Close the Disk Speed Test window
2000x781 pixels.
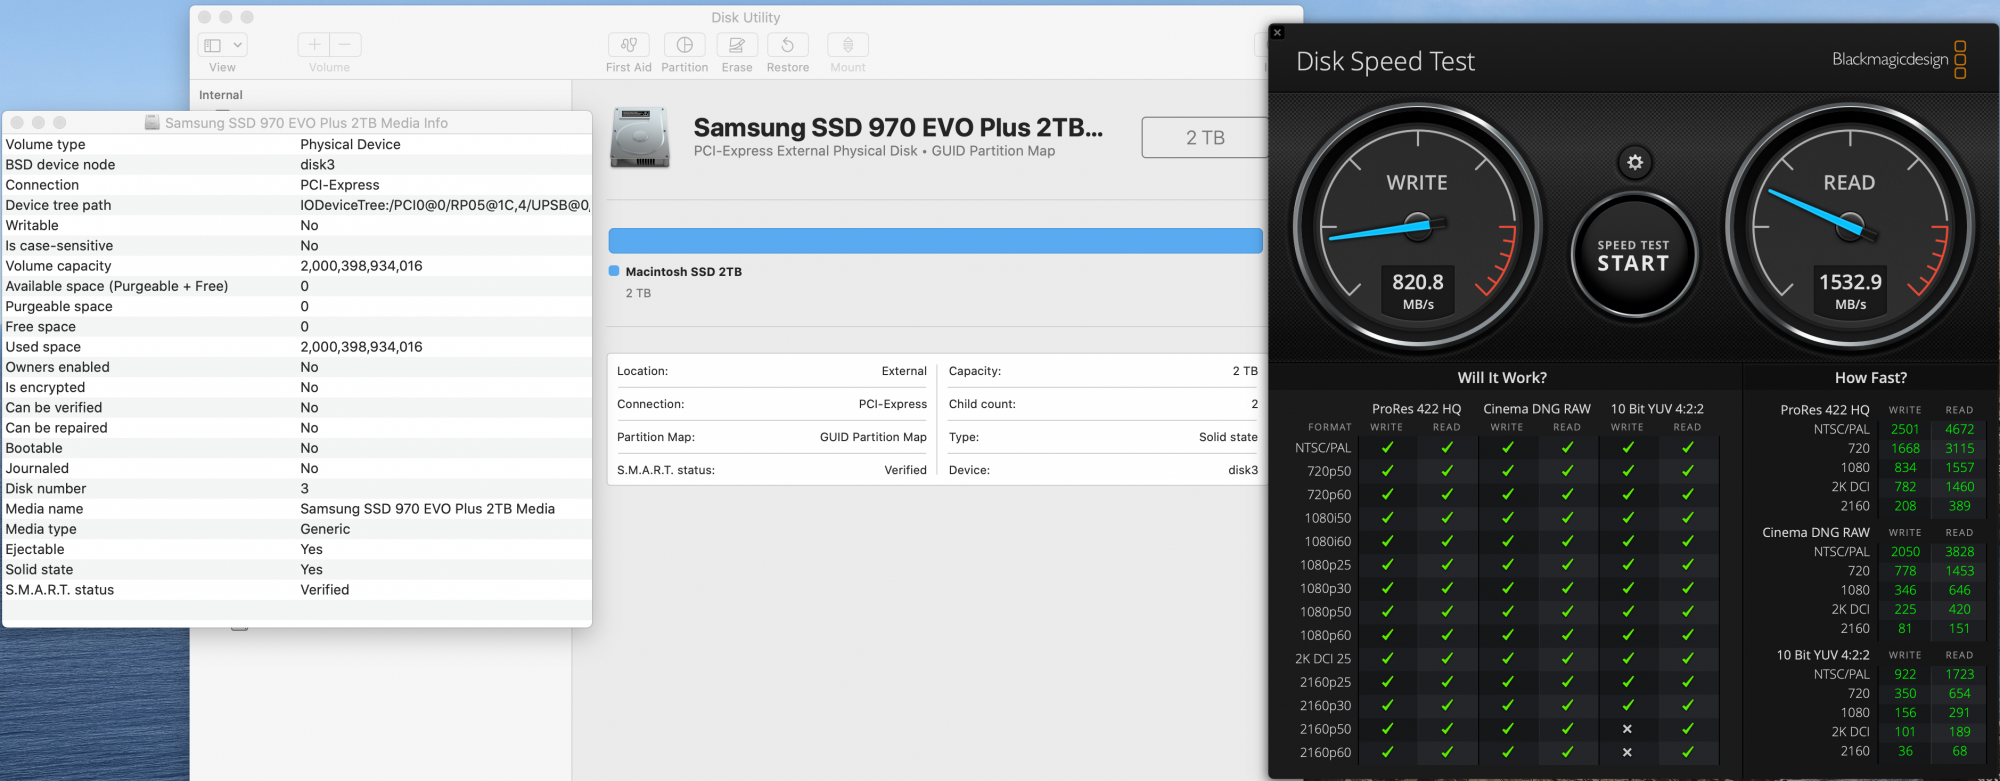point(1277,32)
